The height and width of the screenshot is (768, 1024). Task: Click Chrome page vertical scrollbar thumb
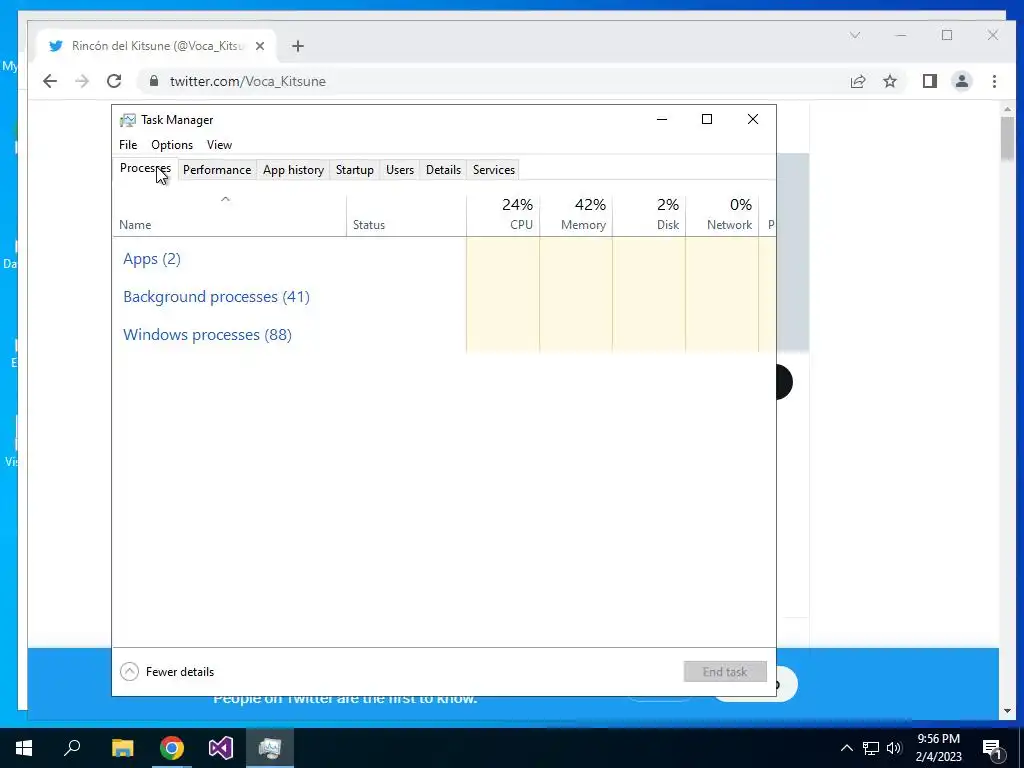point(1006,138)
